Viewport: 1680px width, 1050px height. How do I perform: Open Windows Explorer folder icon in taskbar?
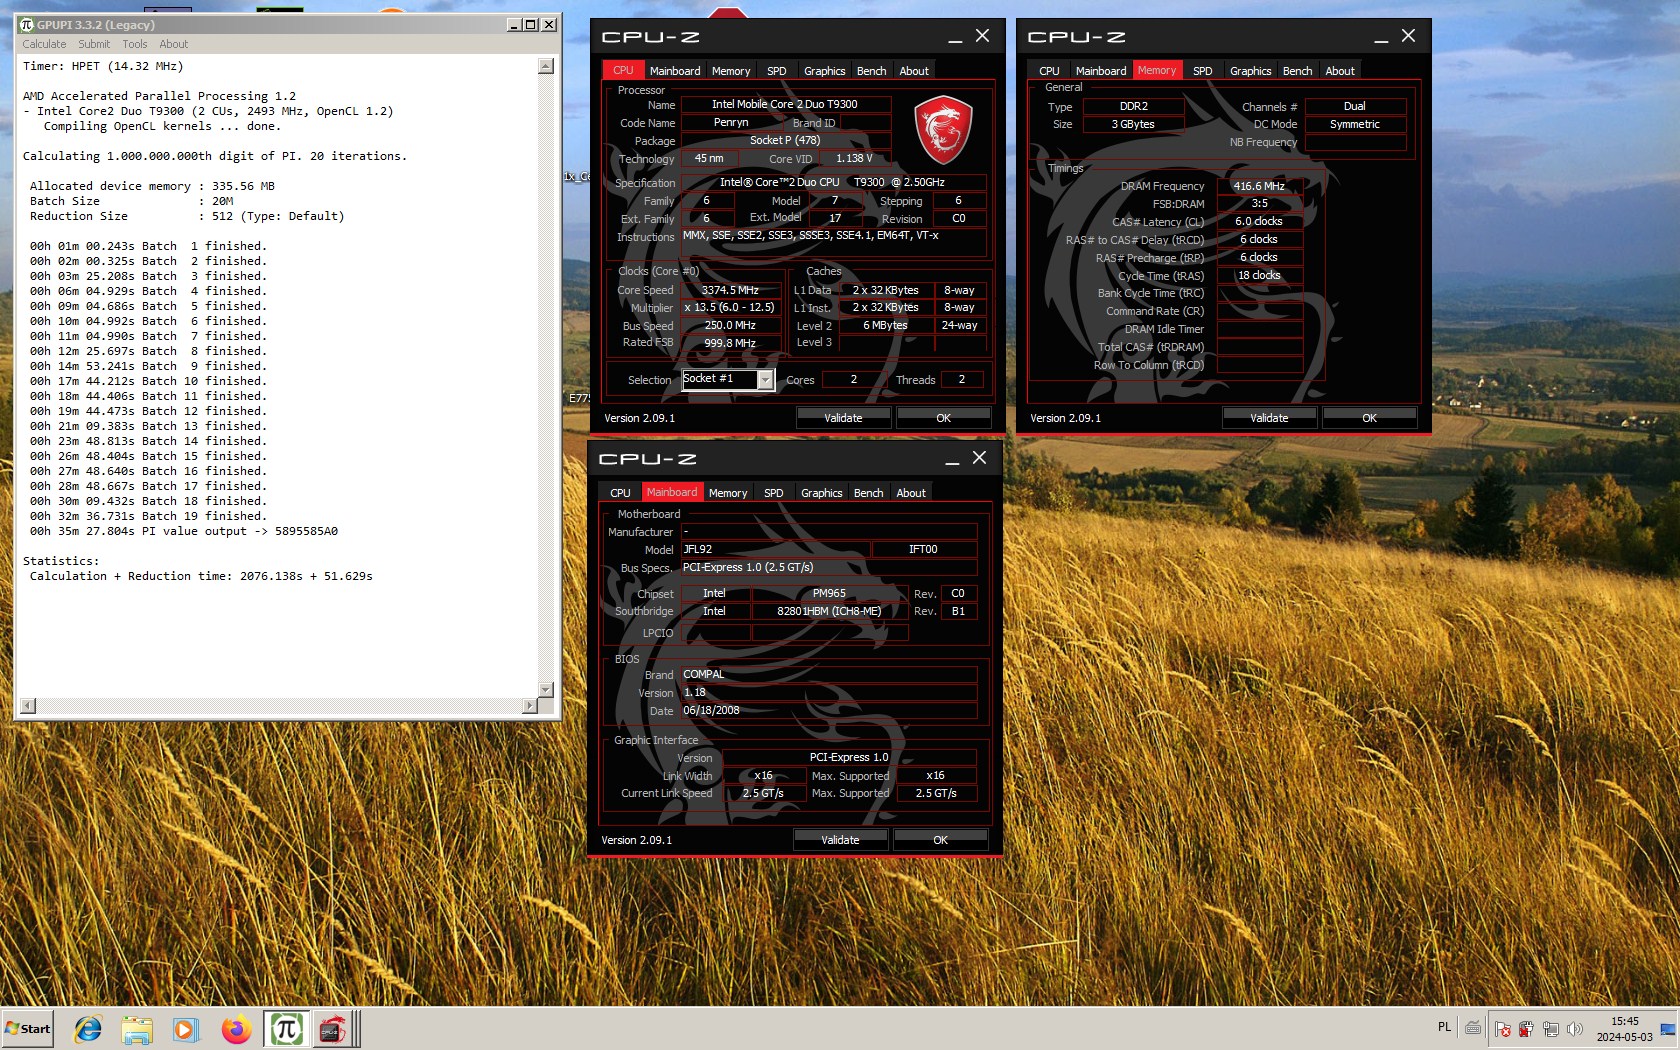pos(137,1029)
